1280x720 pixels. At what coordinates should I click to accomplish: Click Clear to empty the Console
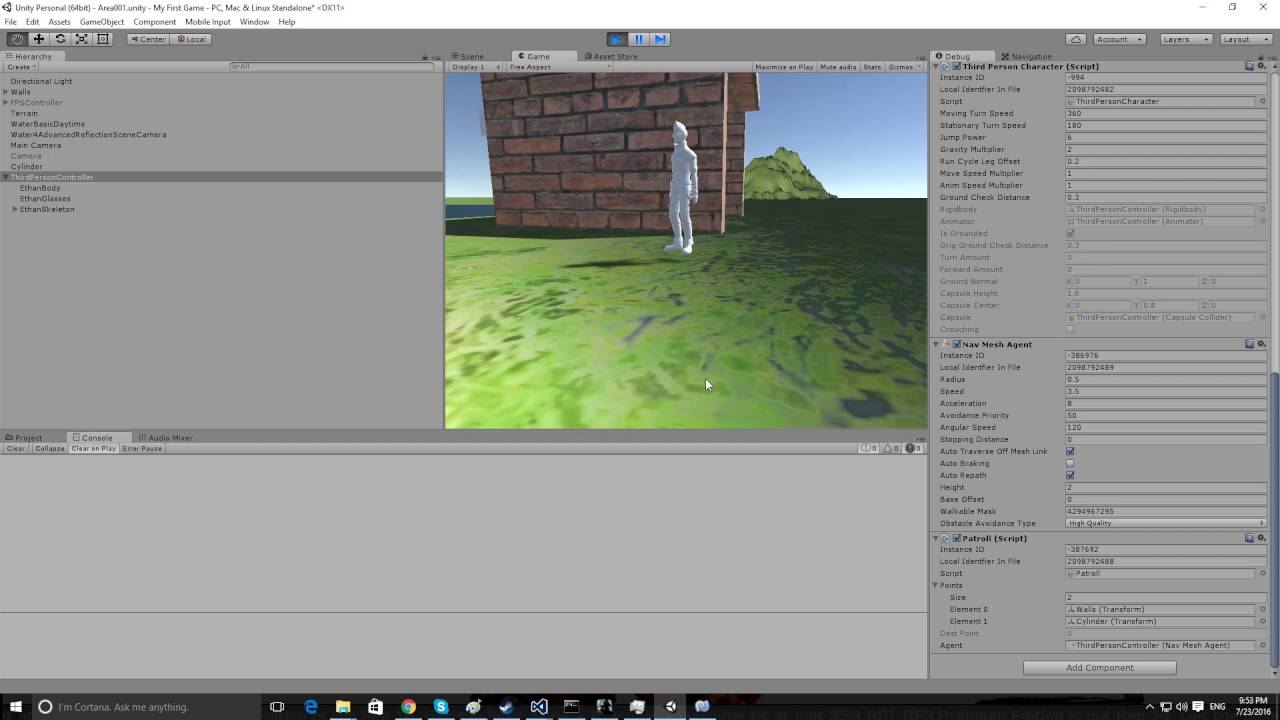click(14, 448)
